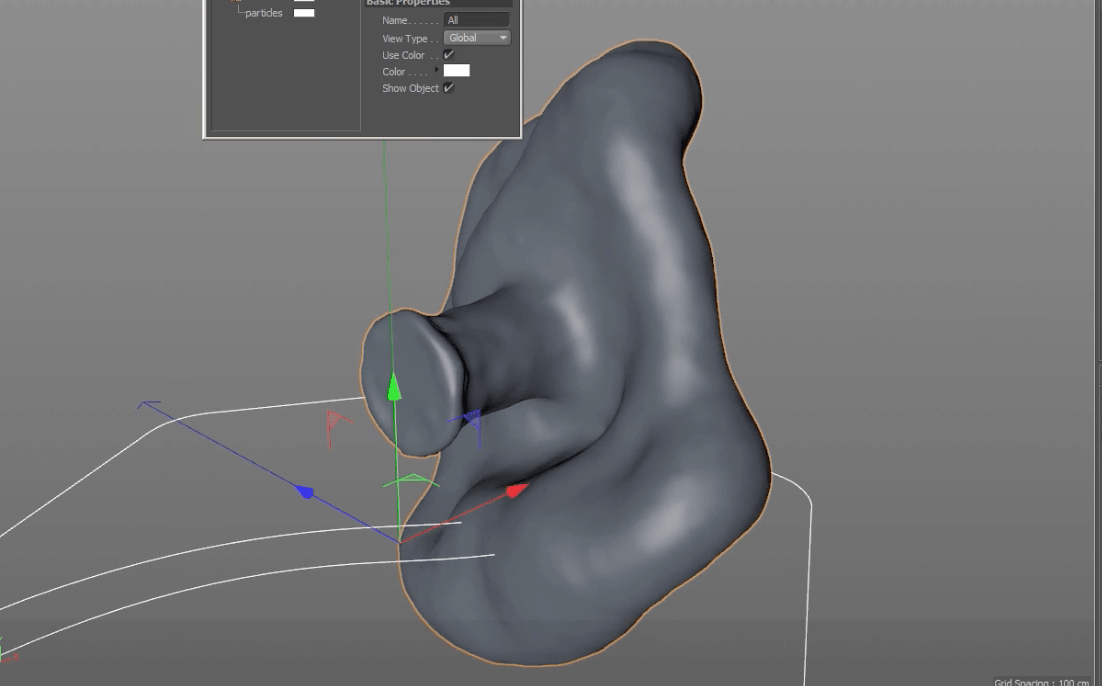The image size is (1102, 686).
Task: Click the blue Z-axis cone handle
Action: (x=304, y=491)
